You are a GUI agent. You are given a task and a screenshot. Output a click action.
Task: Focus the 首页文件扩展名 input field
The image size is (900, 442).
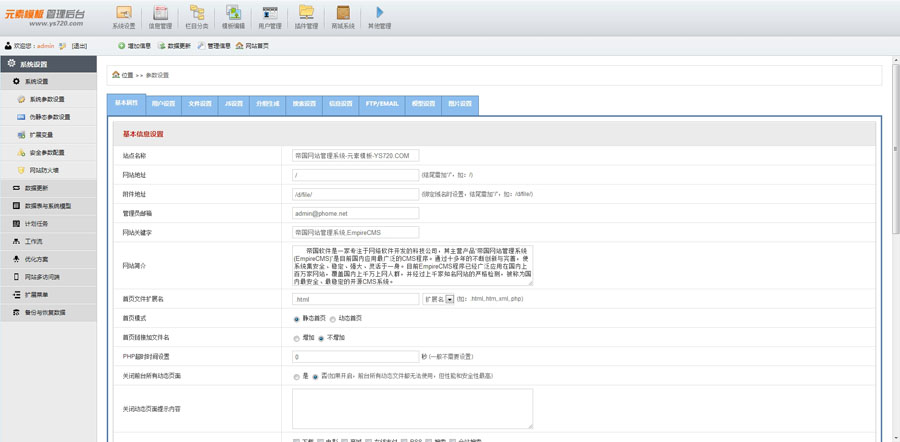355,299
